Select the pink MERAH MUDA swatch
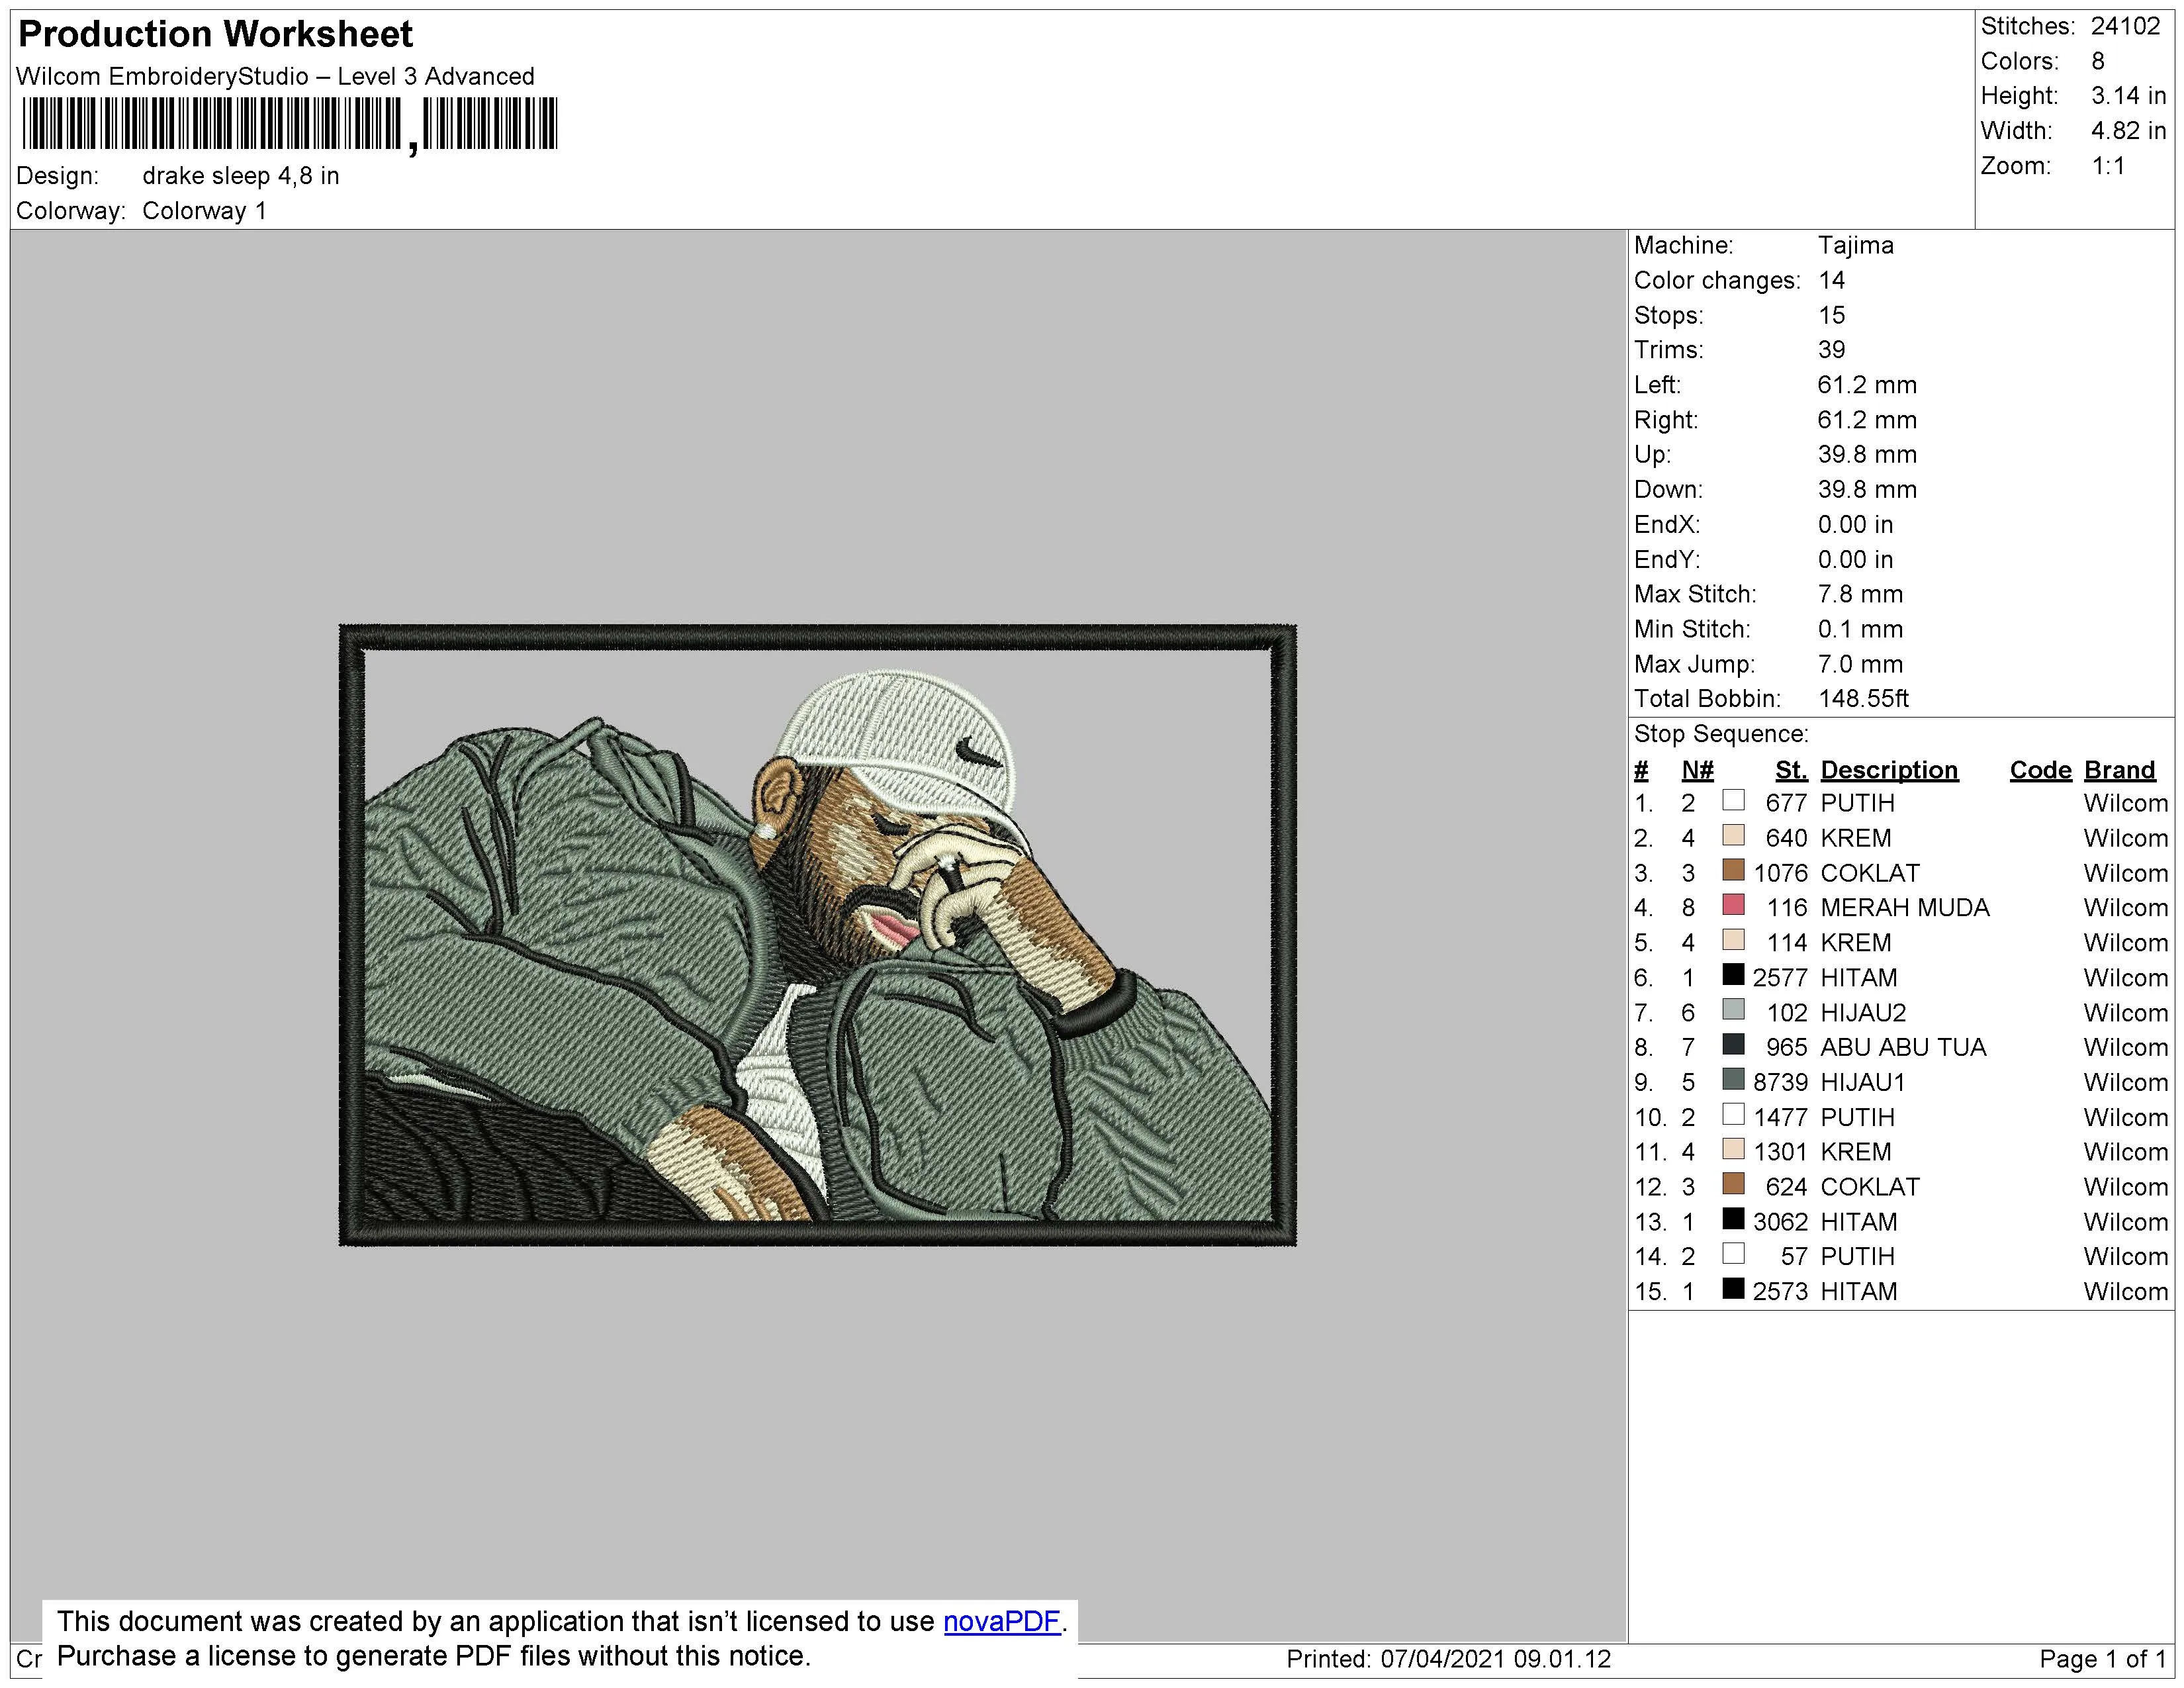This screenshot has width=2184, height=1688. (1733, 905)
